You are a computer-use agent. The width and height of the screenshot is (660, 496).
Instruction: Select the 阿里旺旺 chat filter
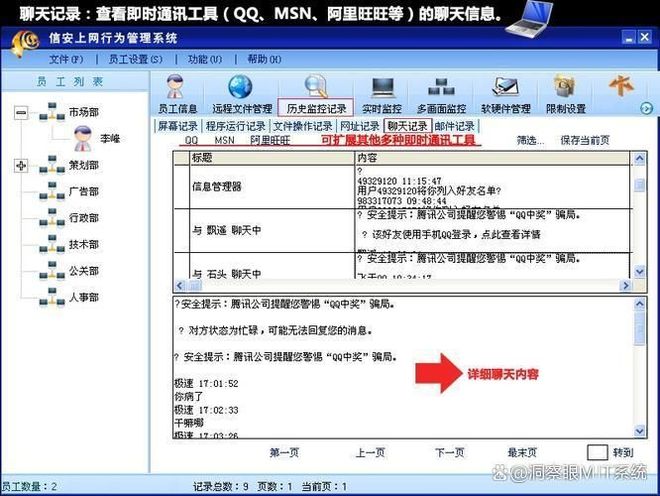270,140
